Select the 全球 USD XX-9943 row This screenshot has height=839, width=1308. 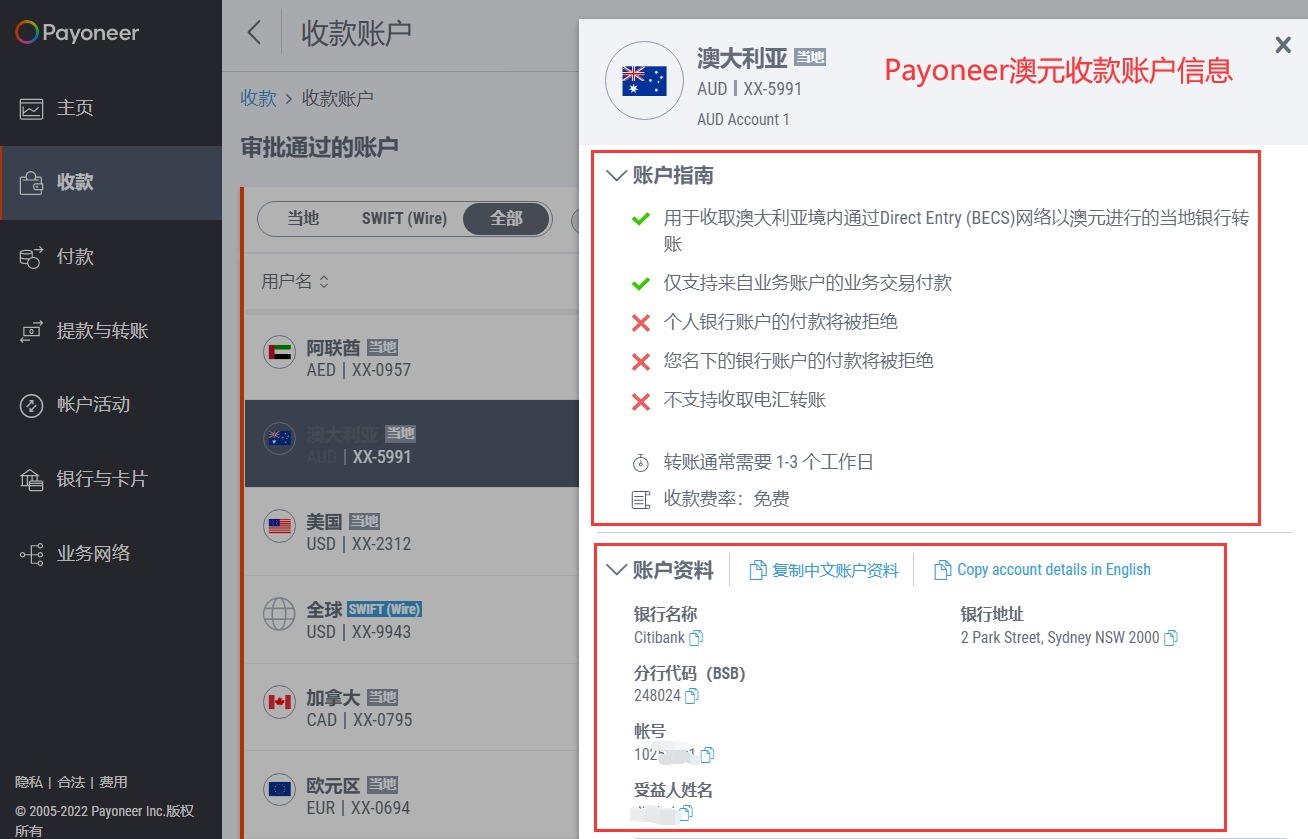(x=412, y=619)
